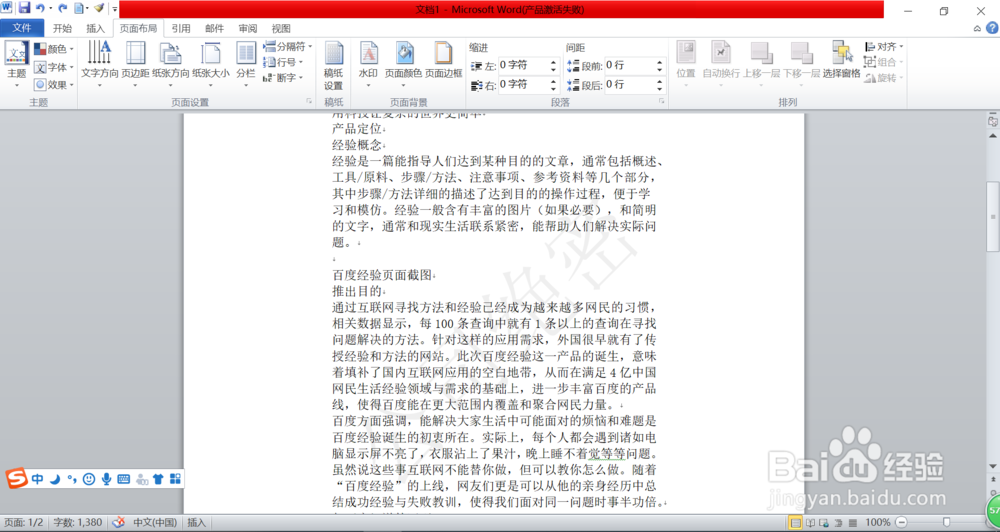Click word count 字数: 1,380
This screenshot has width=1000, height=532.
point(77,522)
